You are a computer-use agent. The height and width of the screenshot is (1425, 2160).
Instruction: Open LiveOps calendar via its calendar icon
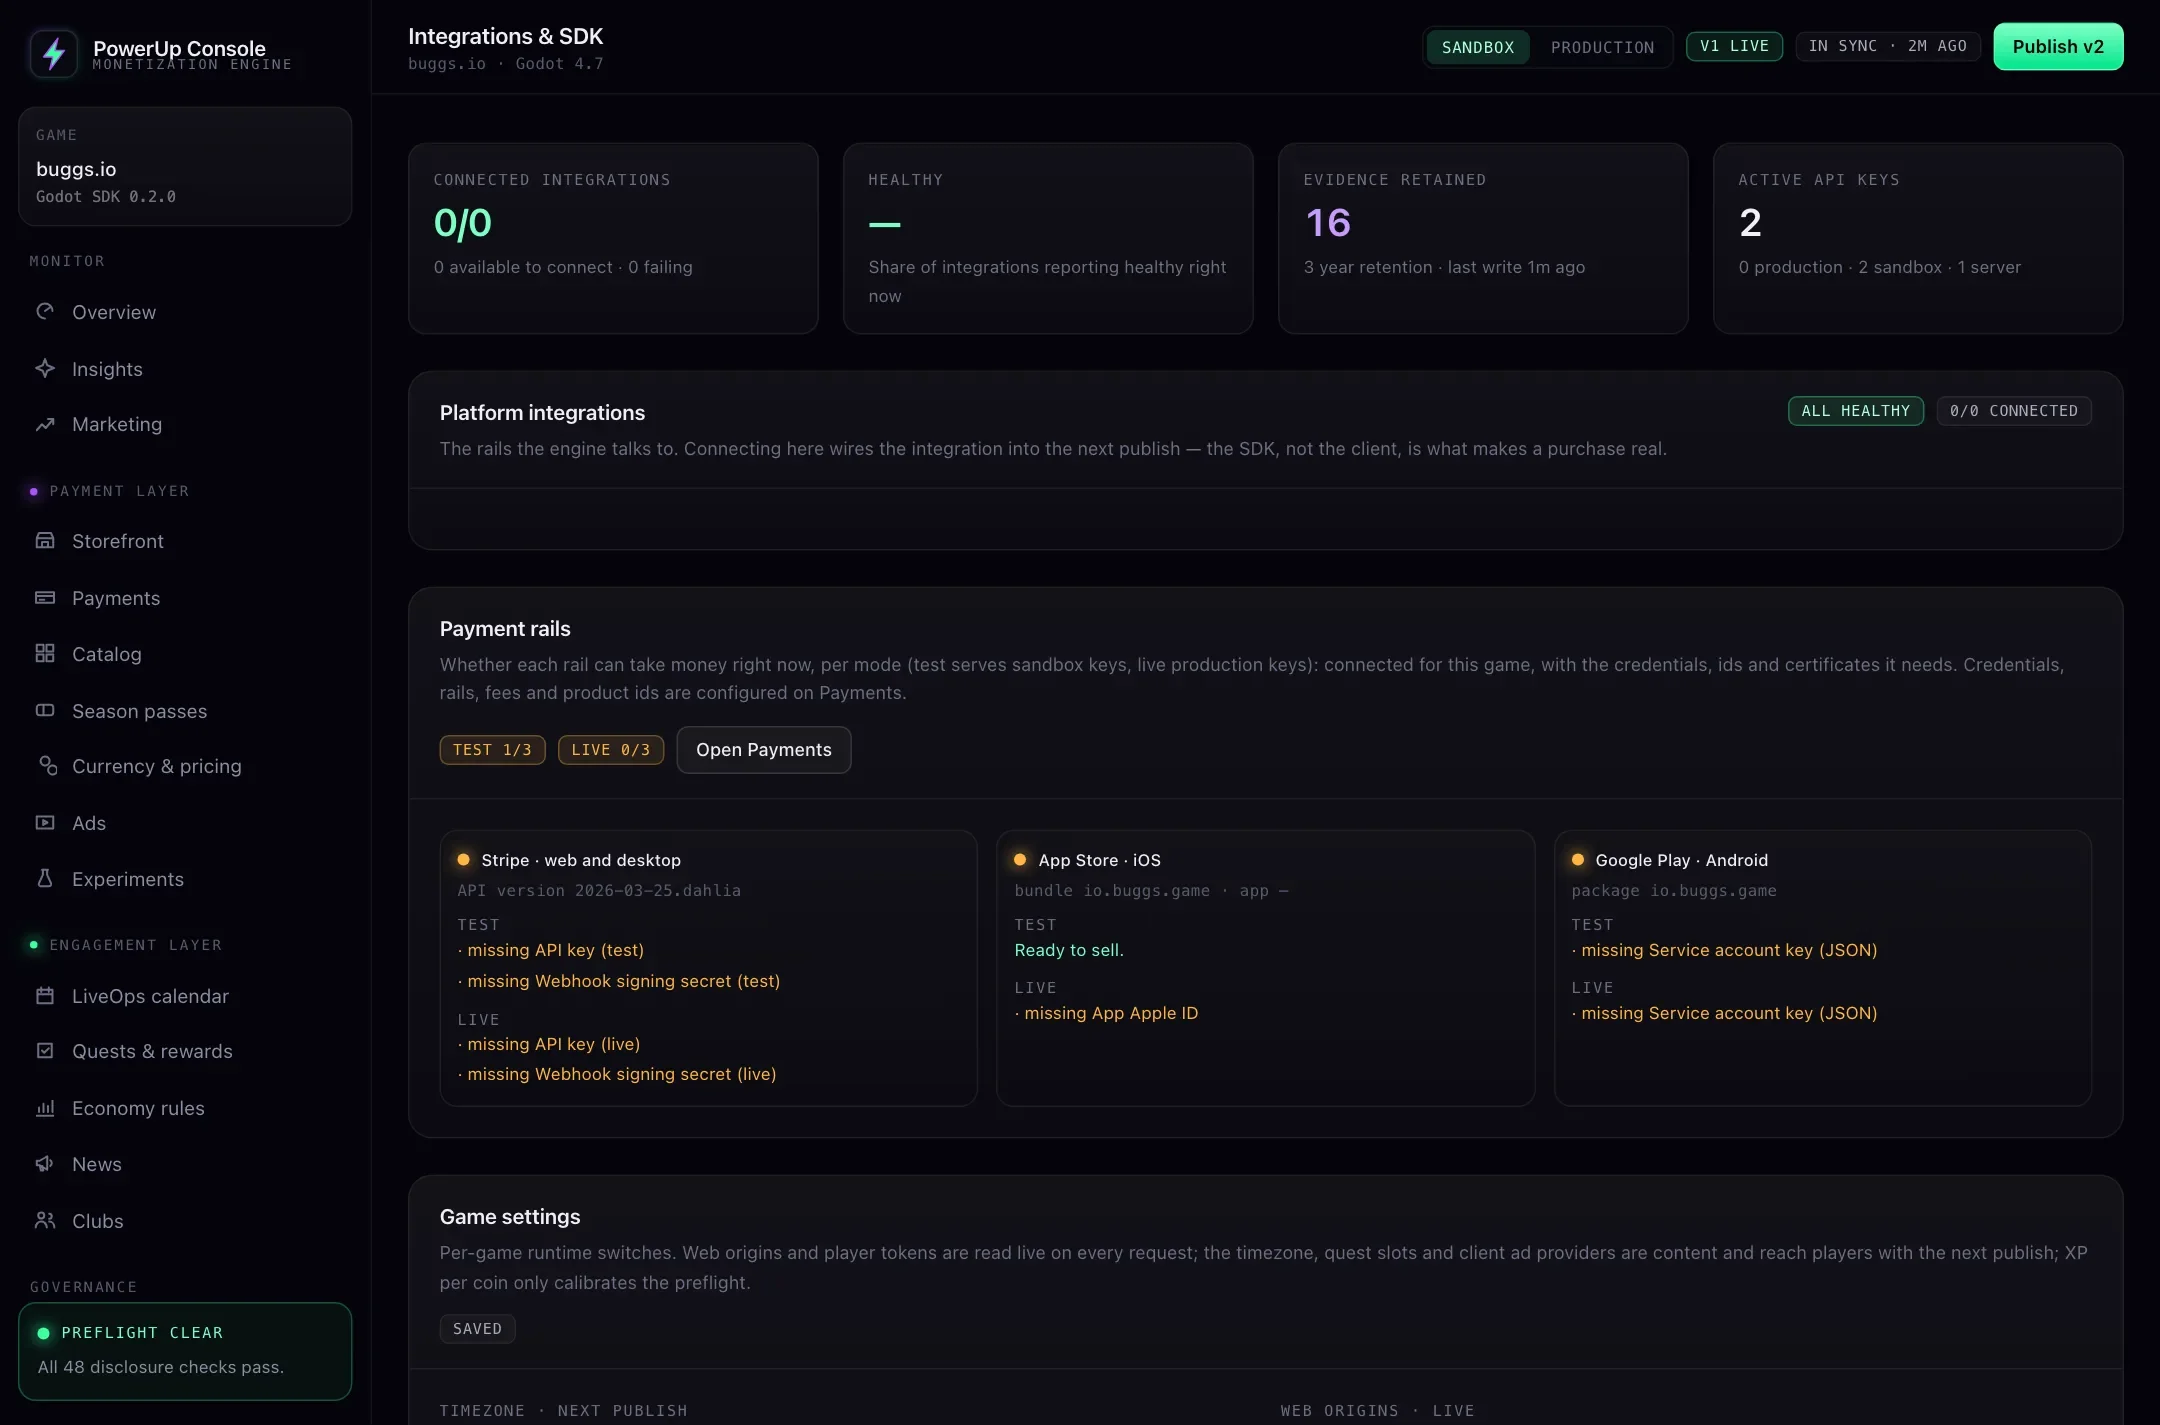pyautogui.click(x=45, y=995)
